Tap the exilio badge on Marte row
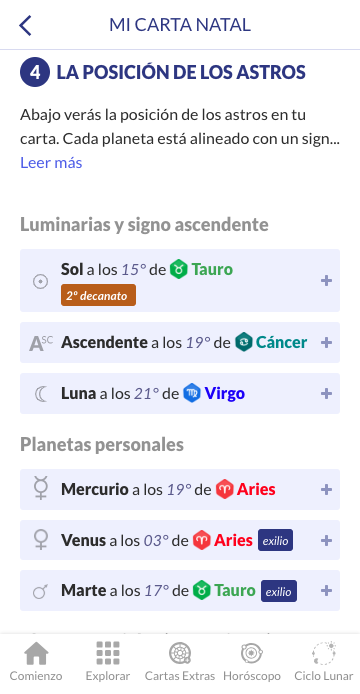This screenshot has height=694, width=360. point(279,591)
